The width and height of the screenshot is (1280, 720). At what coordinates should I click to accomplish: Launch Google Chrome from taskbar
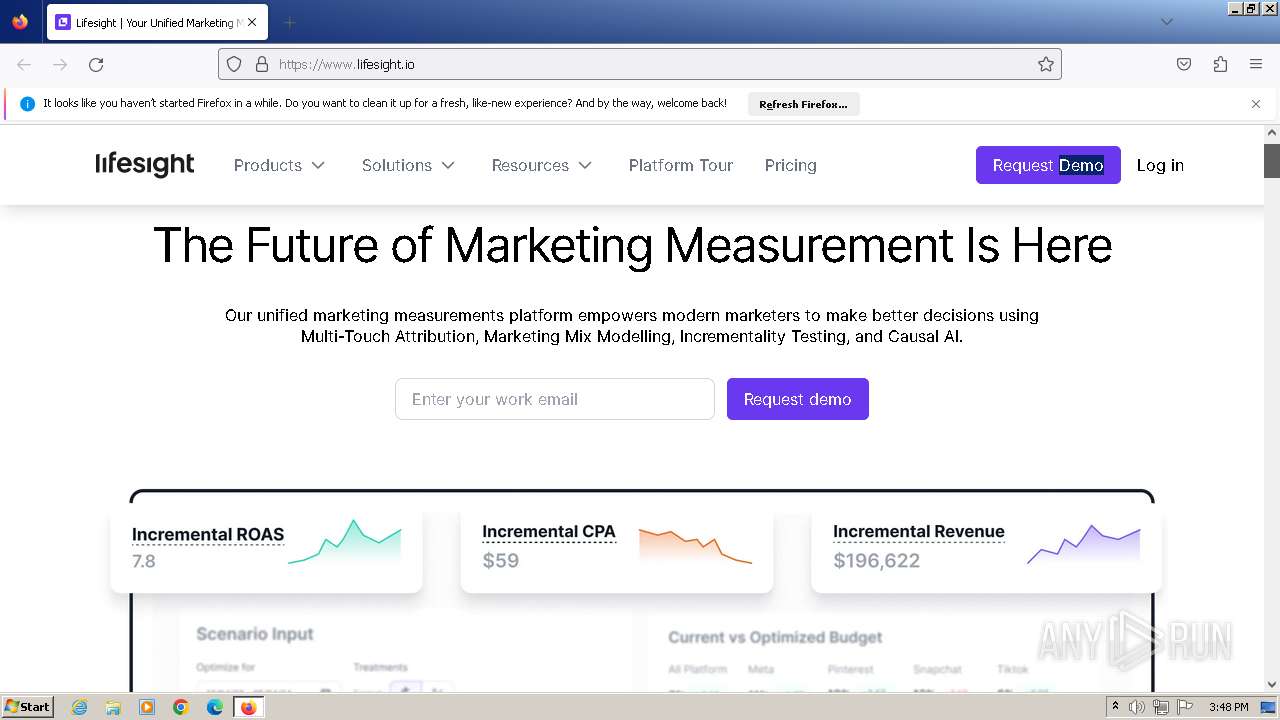tap(181, 707)
